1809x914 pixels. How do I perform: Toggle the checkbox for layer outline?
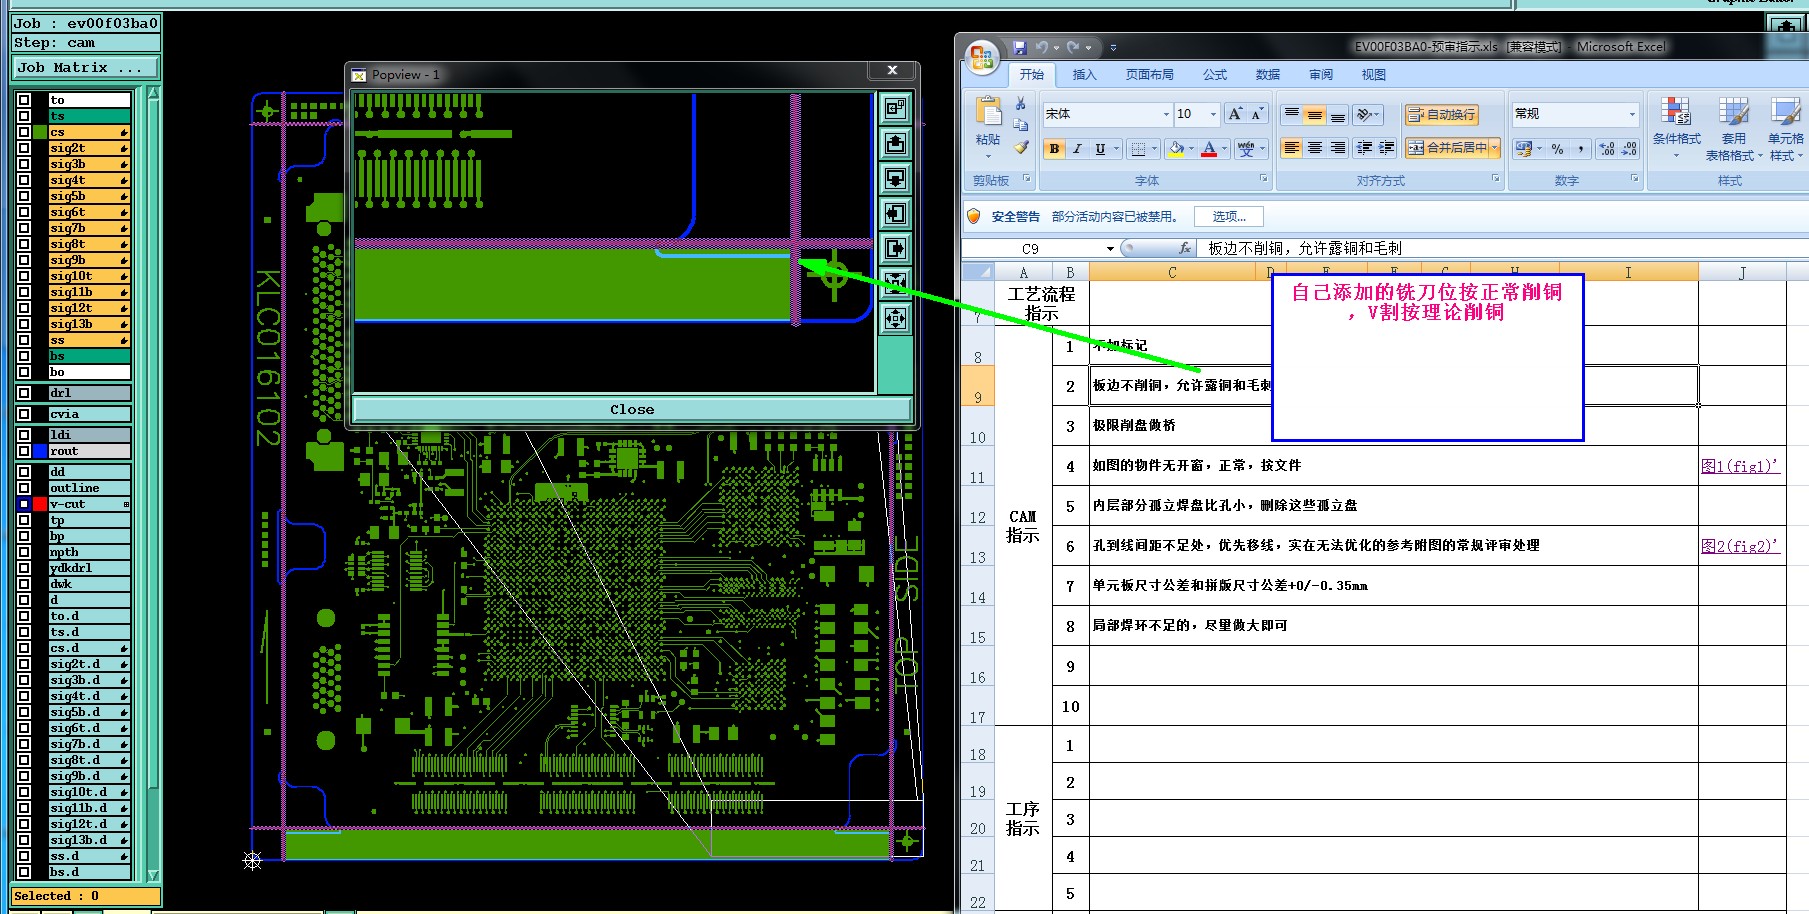[x=24, y=488]
